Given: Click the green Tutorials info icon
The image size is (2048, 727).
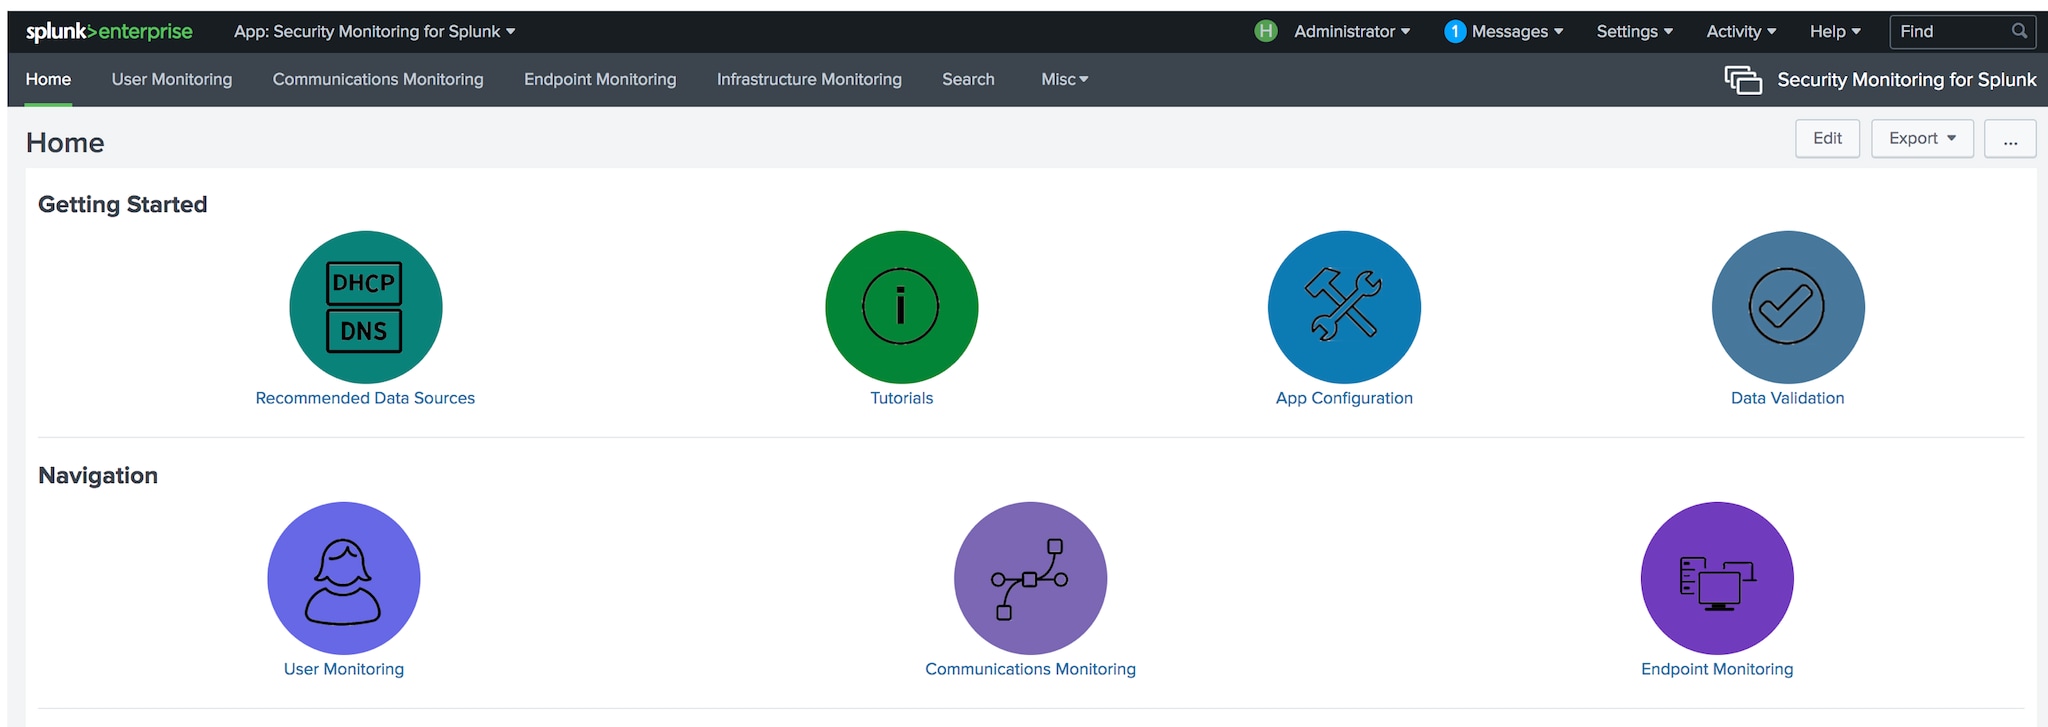Looking at the screenshot, I should pos(902,307).
